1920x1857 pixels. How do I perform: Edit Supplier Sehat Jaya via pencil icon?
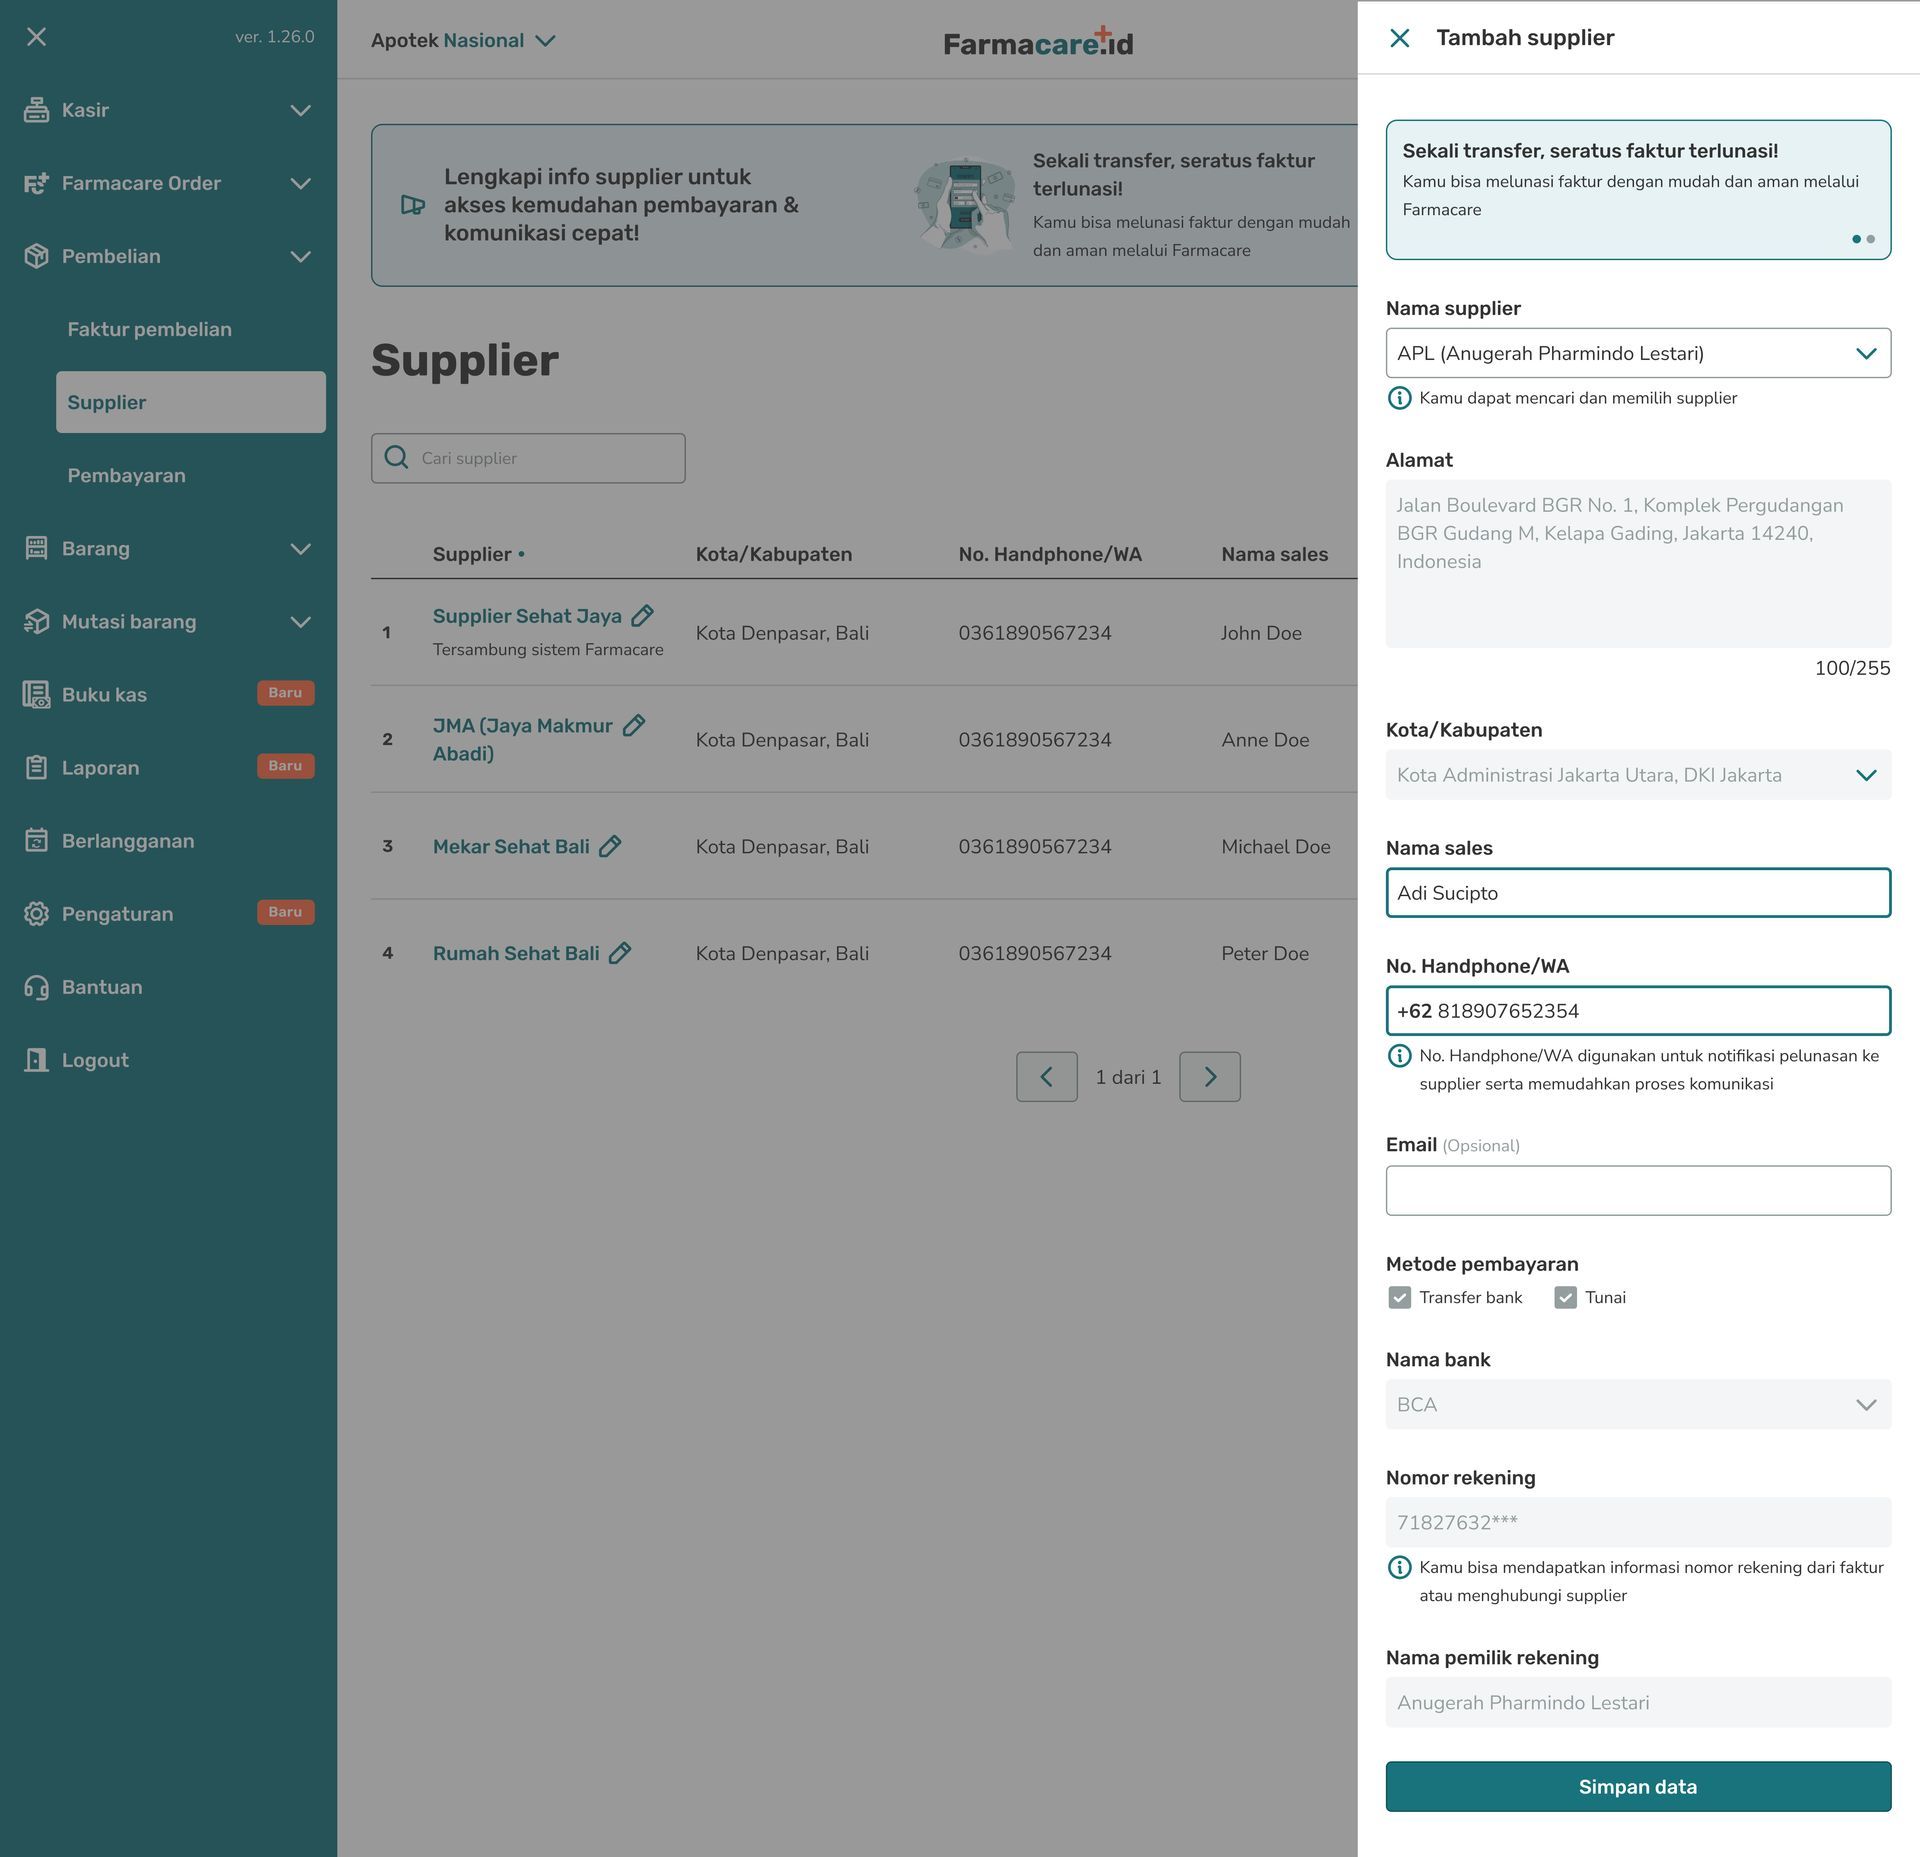pos(642,616)
